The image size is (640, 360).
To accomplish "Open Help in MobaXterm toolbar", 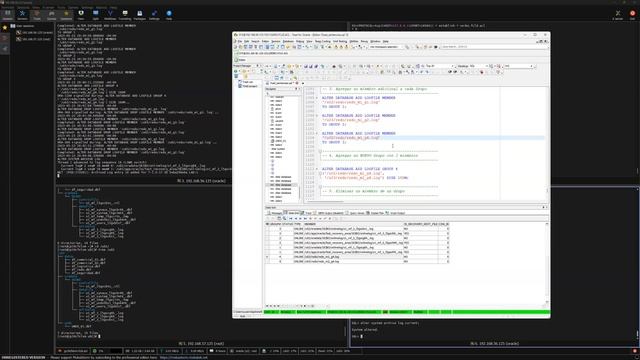I will (x=169, y=15).
